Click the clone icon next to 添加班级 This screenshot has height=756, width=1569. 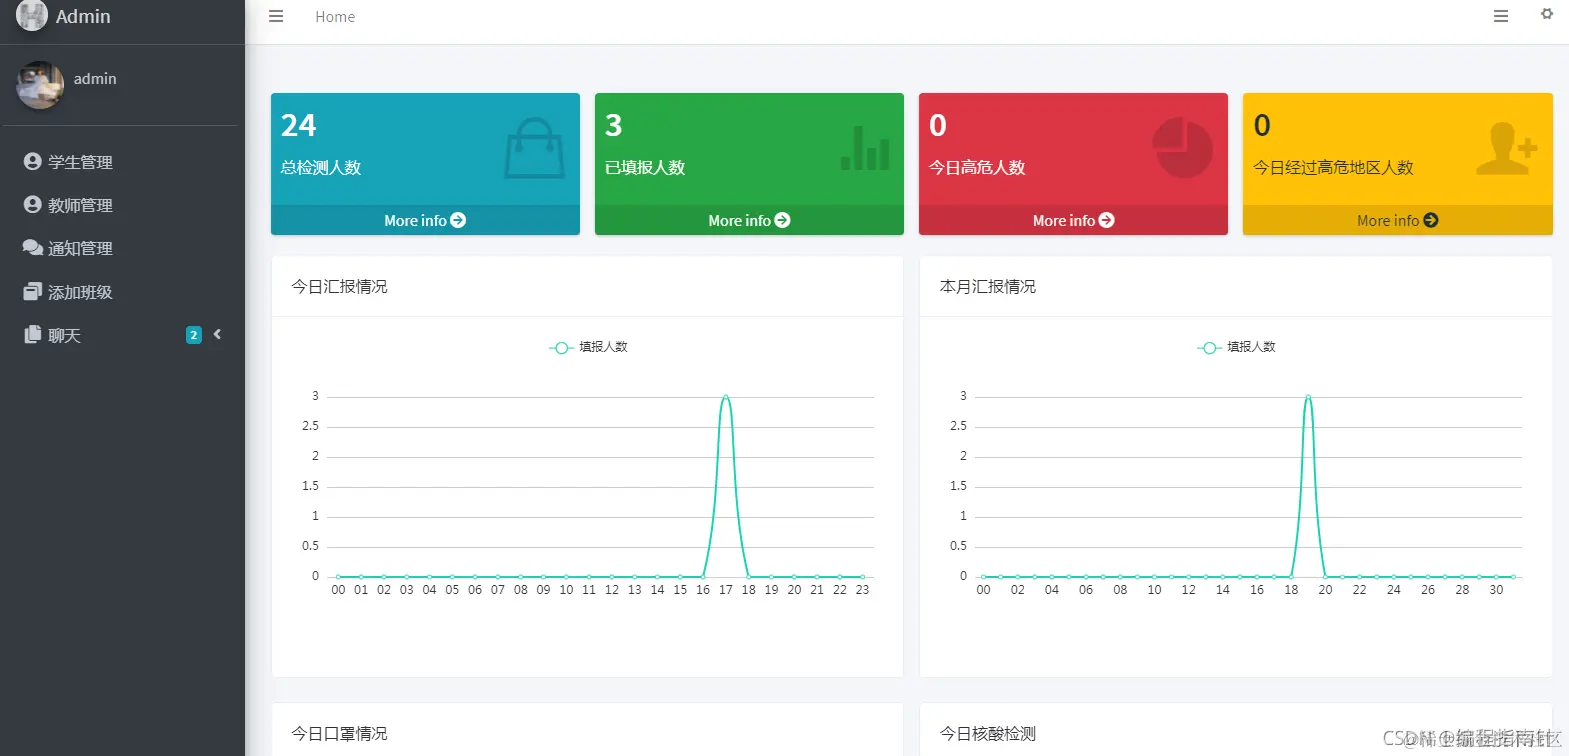coord(33,291)
